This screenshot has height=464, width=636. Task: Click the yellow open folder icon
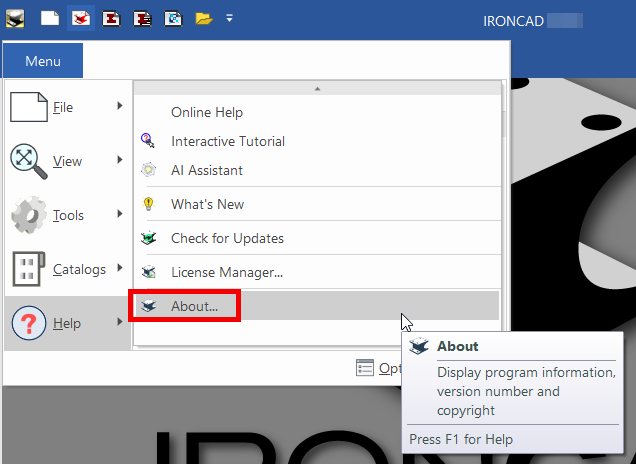click(204, 19)
